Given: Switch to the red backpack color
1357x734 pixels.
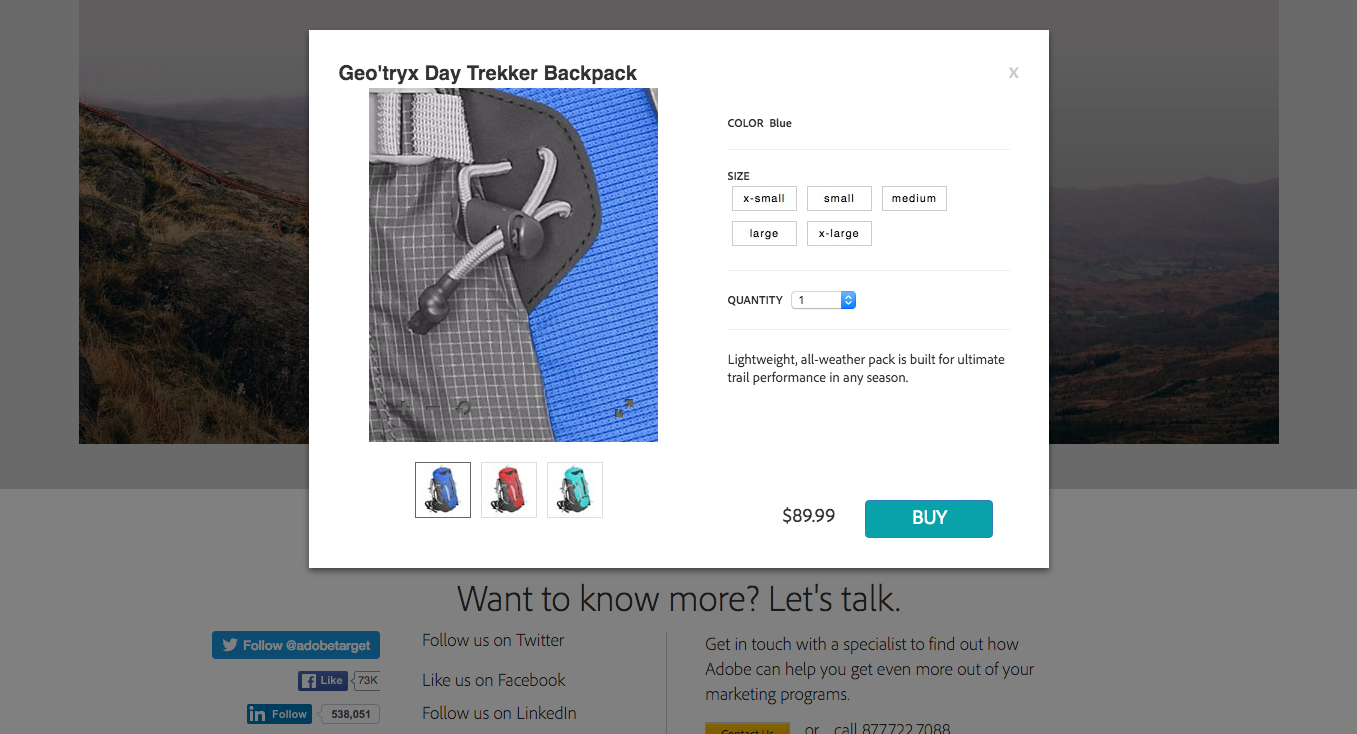Looking at the screenshot, I should click(x=509, y=490).
